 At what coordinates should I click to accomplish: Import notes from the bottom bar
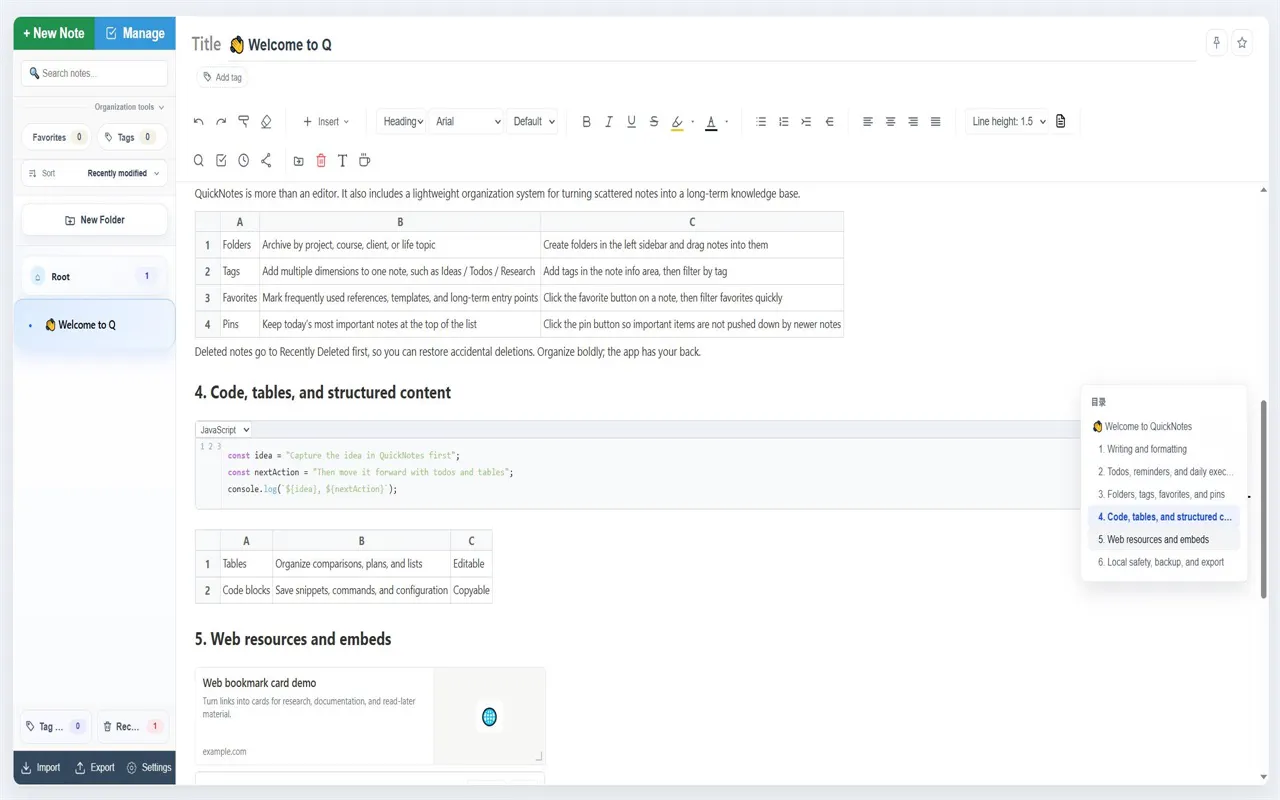click(41, 768)
